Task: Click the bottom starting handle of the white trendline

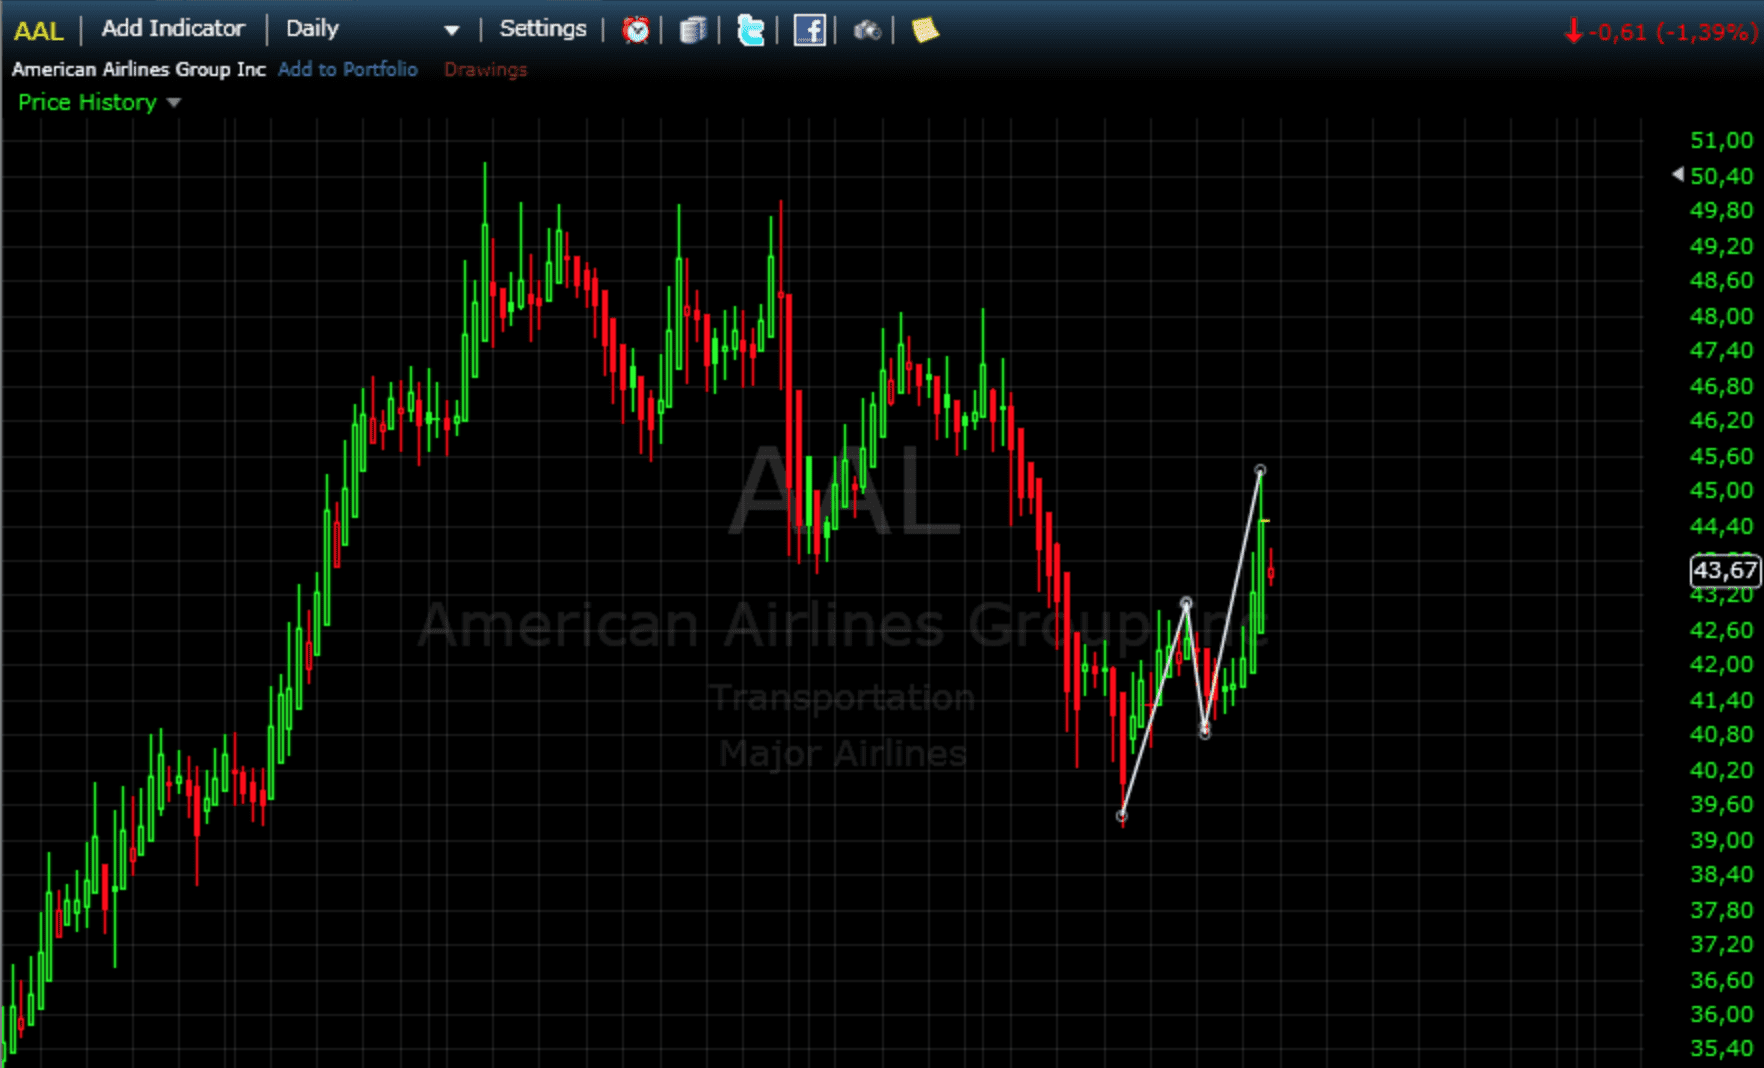Action: 1122,816
